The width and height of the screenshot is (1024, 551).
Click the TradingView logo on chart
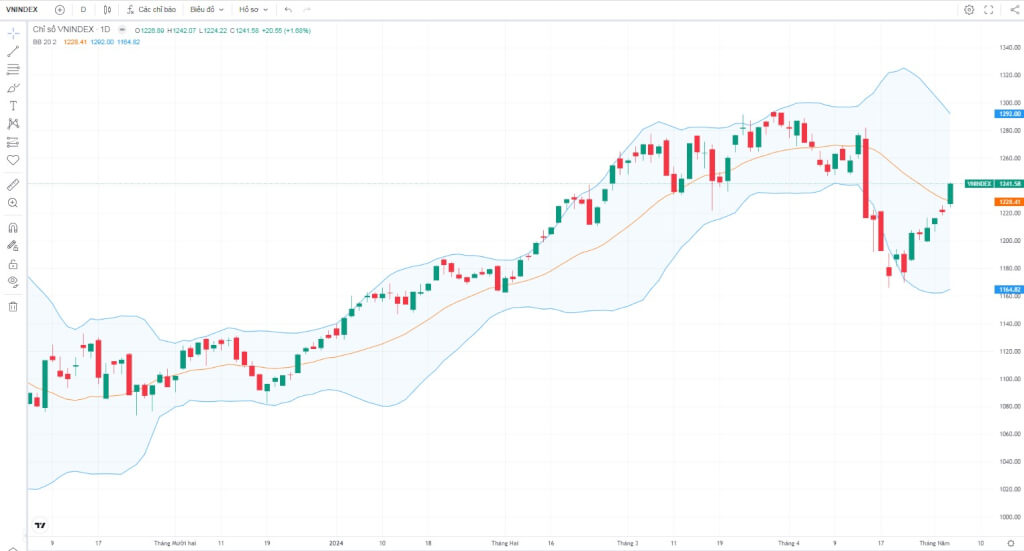[40, 525]
